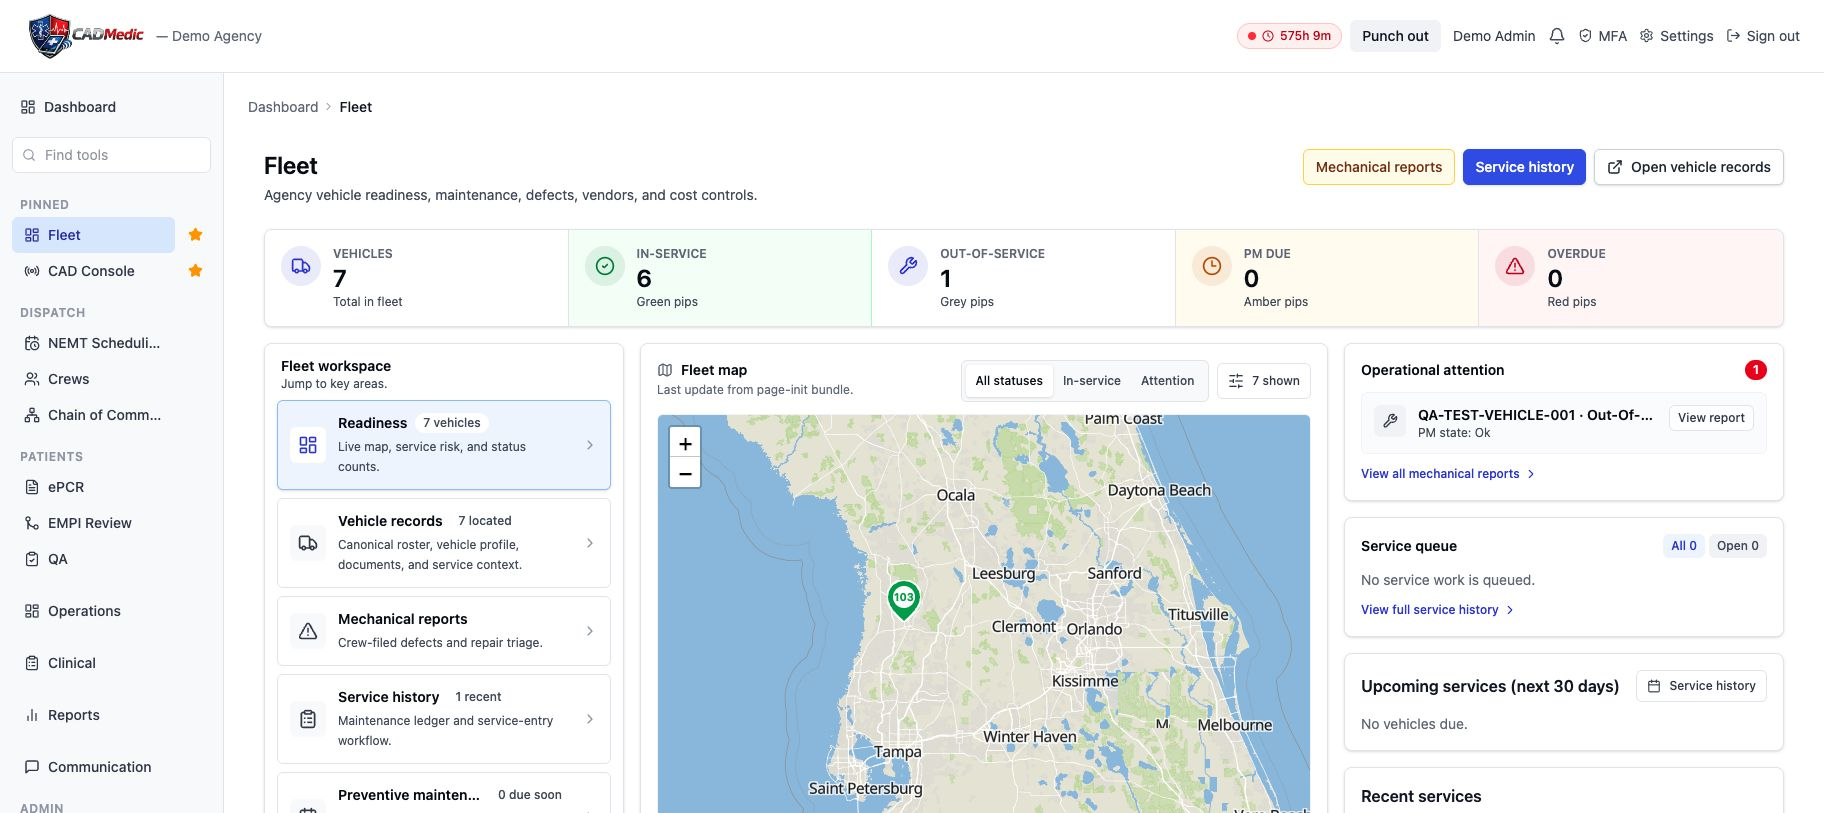Click the Communication chat bubble icon
This screenshot has width=1824, height=813.
pos(32,767)
